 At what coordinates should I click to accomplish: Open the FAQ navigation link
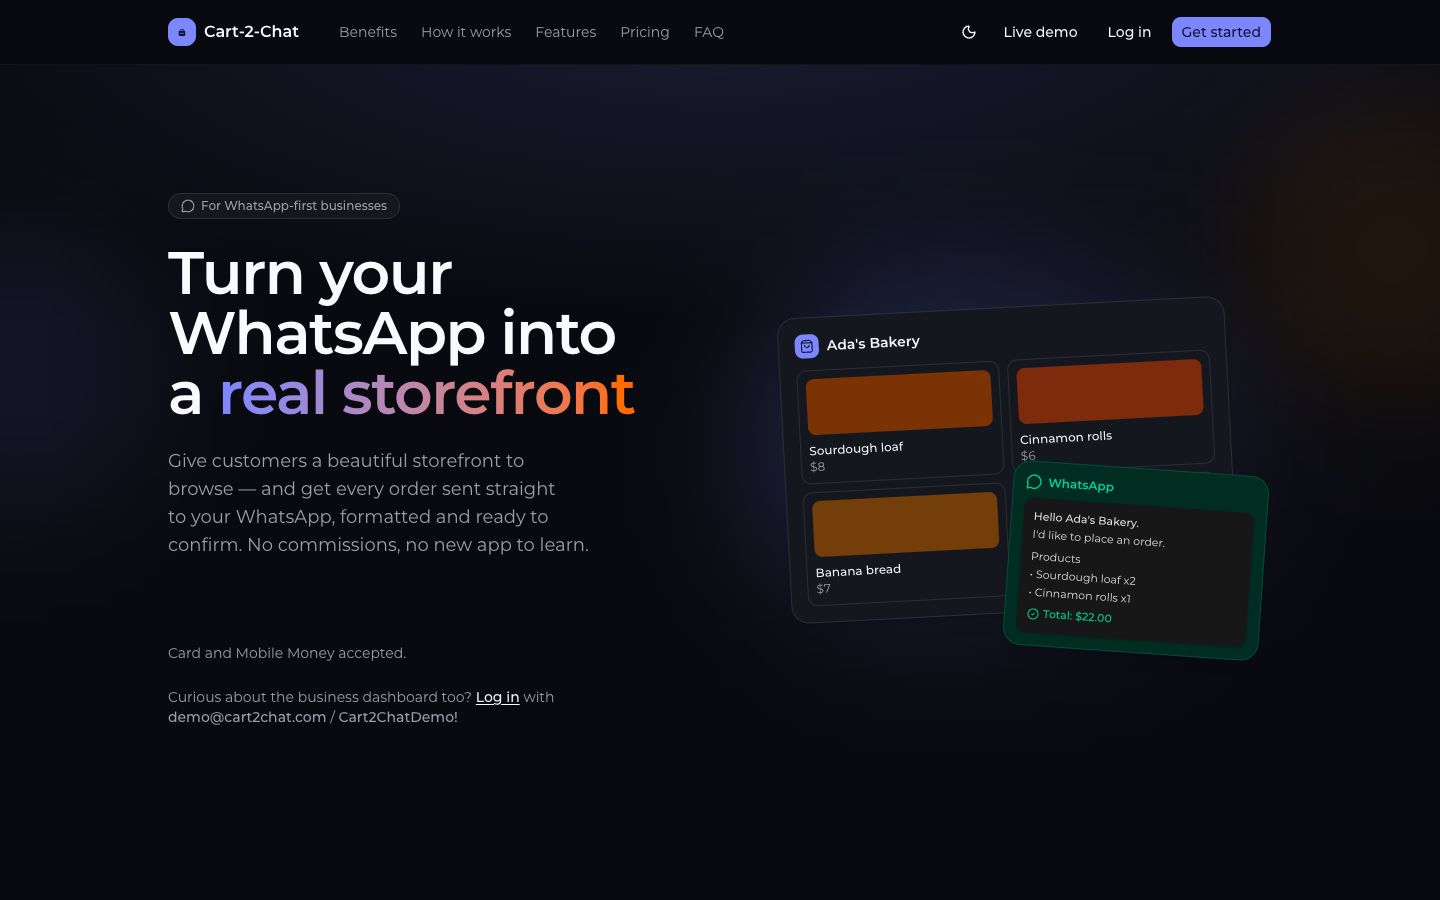coord(709,32)
